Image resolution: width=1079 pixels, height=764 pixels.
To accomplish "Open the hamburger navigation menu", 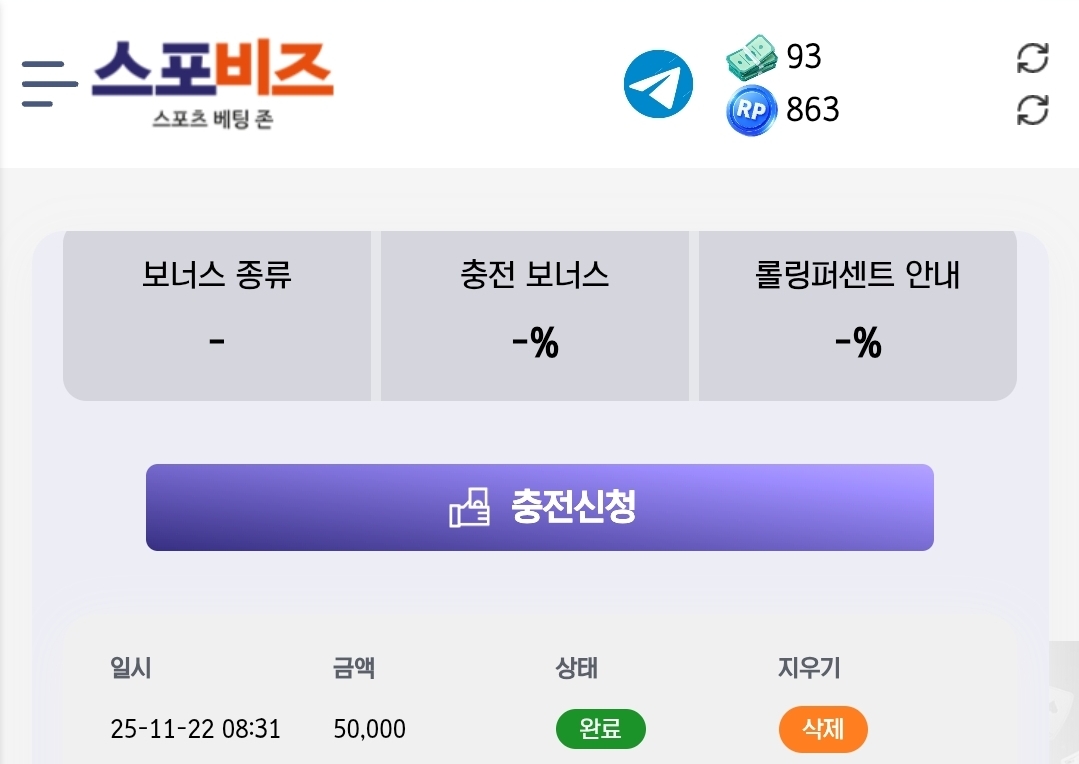I will [x=49, y=83].
